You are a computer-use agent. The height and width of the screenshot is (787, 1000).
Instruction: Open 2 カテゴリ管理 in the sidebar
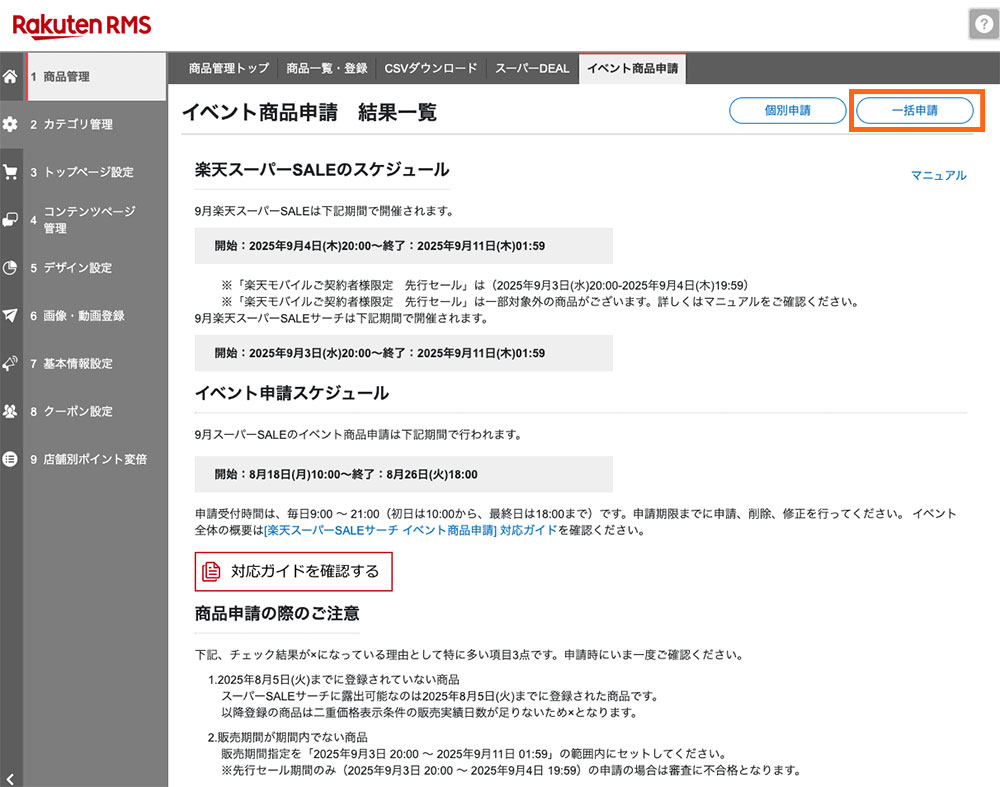96,124
